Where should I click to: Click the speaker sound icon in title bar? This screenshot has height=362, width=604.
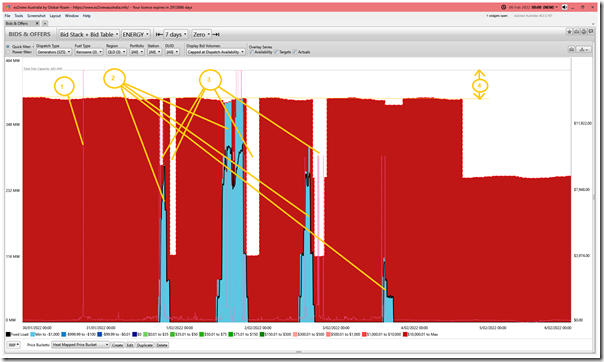[565, 7]
